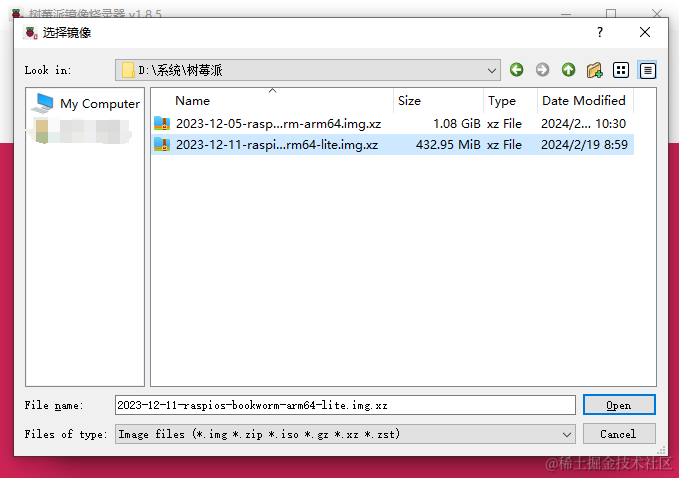
Task: Select the My Computer sidebar entry
Action: 88,103
